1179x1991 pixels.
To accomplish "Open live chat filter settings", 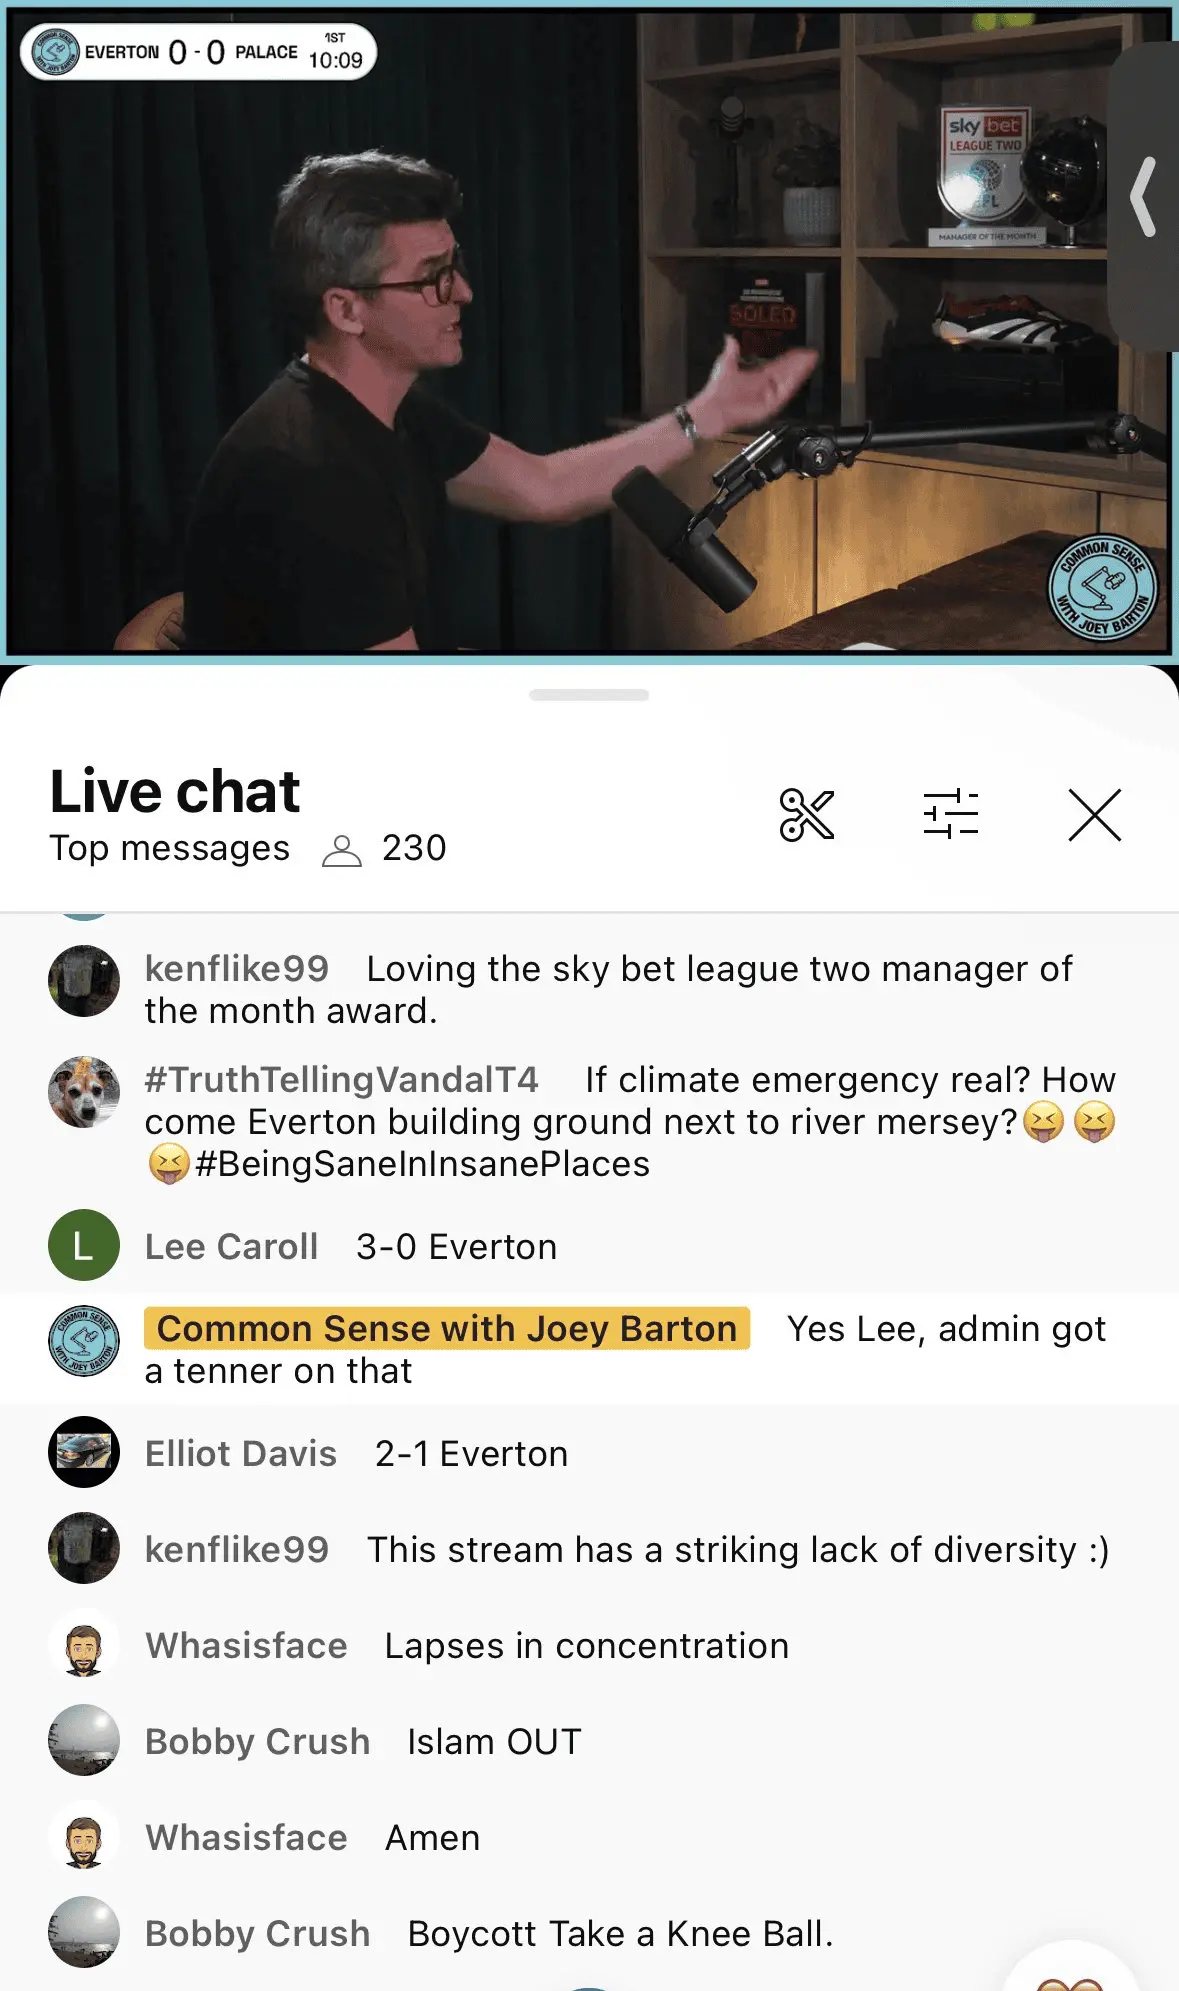I will coord(950,814).
